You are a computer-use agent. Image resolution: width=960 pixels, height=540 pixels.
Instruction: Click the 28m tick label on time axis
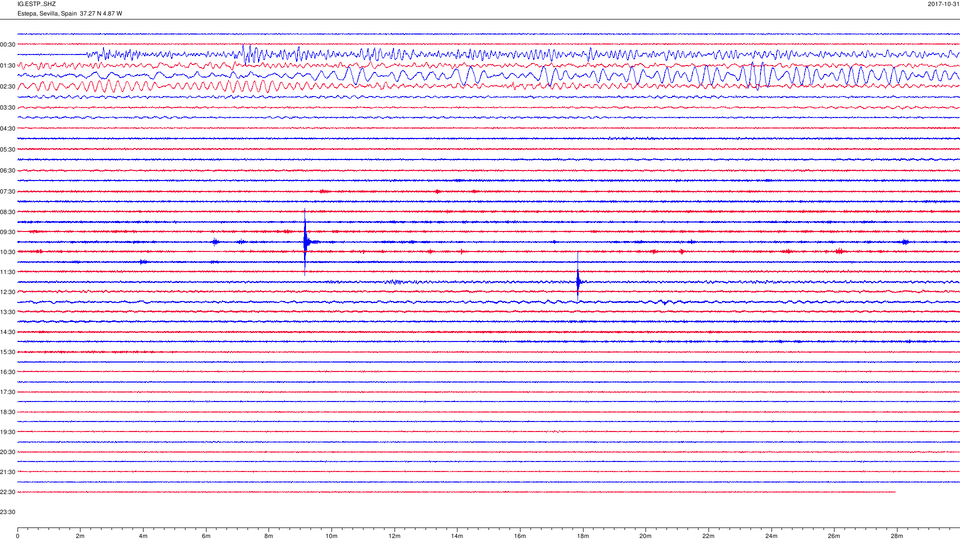897,536
